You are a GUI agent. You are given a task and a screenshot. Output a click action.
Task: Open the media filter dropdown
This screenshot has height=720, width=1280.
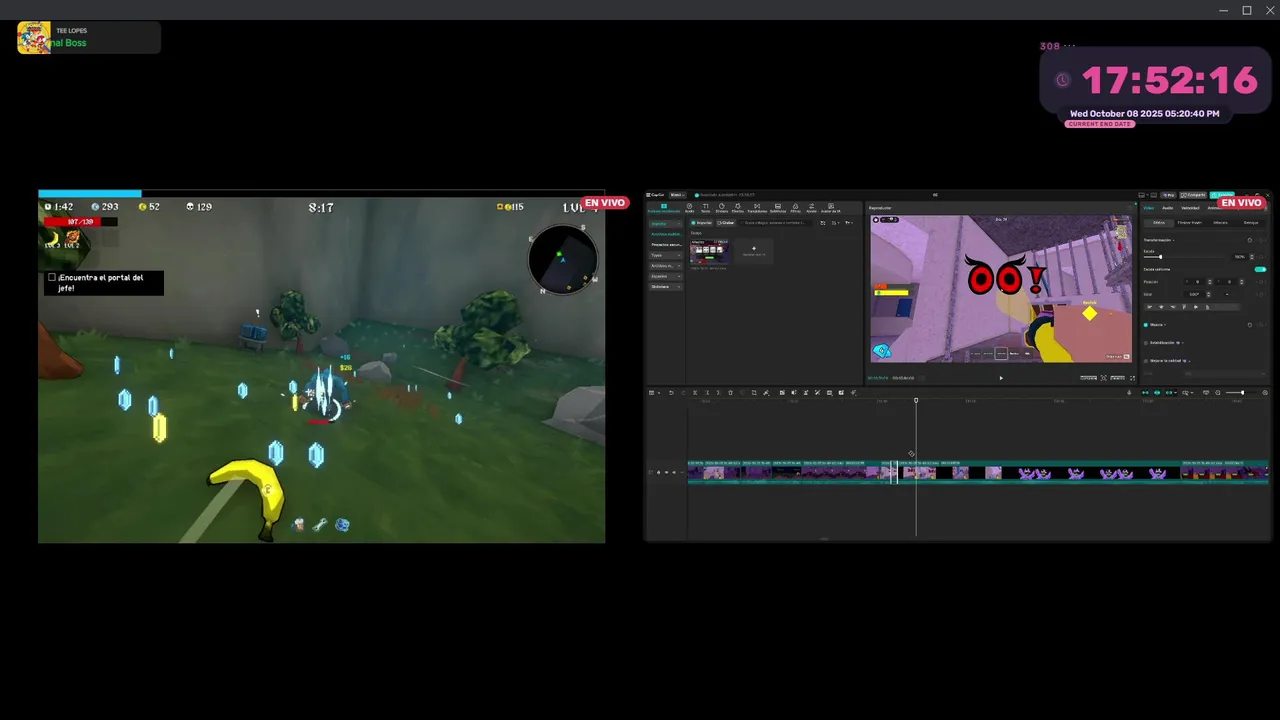point(849,223)
